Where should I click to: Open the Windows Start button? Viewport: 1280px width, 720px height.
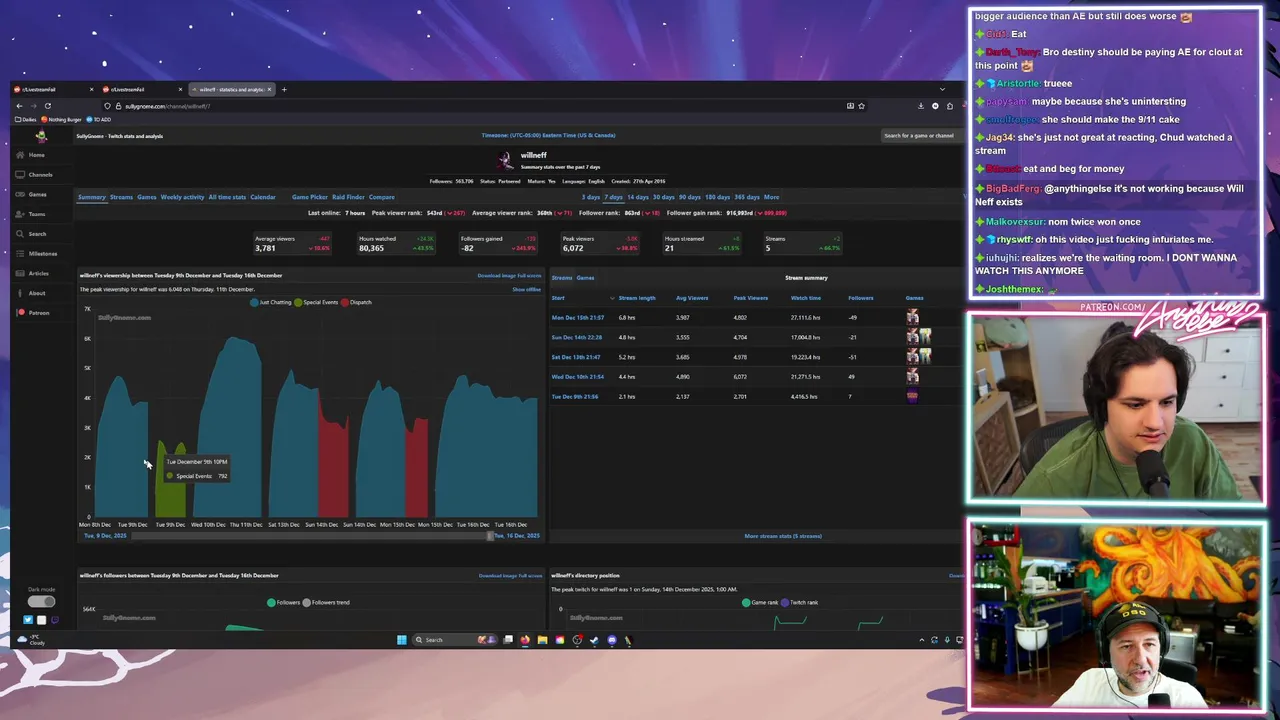pyautogui.click(x=401, y=640)
